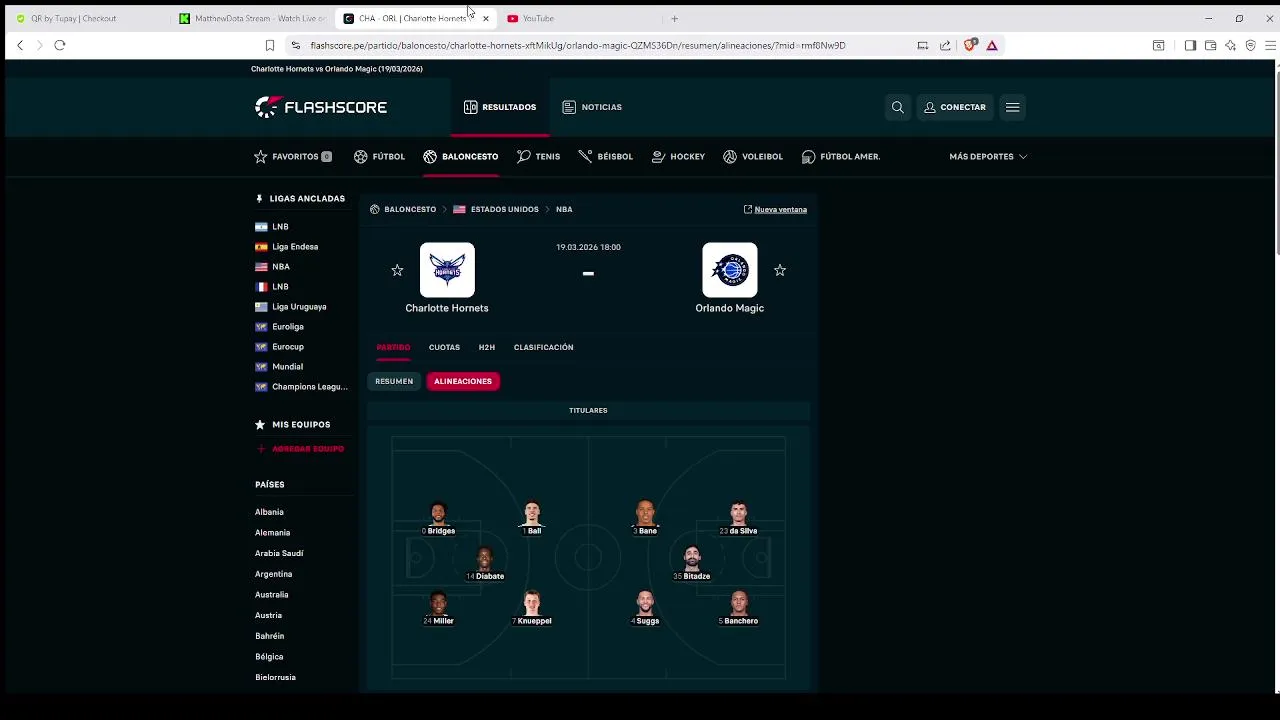This screenshot has height=720, width=1280.
Task: Click Charlotte Hornets team logo
Action: (x=447, y=270)
